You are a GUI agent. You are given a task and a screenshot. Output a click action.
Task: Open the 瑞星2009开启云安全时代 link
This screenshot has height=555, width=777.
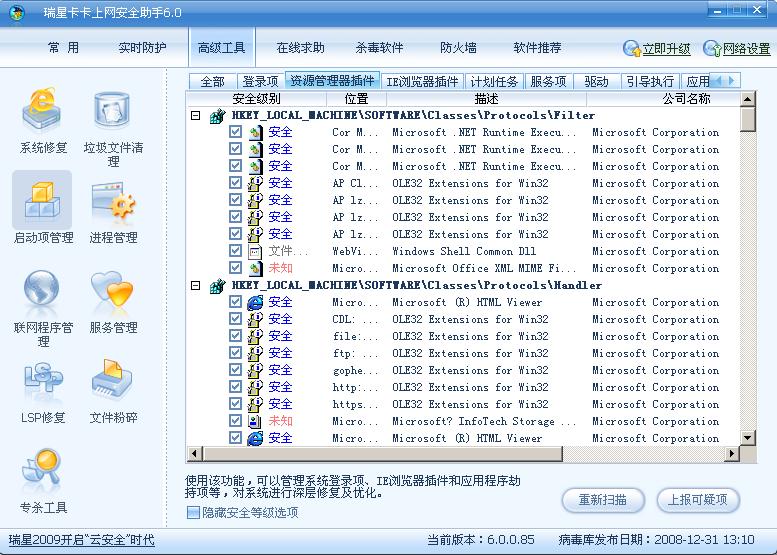pos(81,540)
